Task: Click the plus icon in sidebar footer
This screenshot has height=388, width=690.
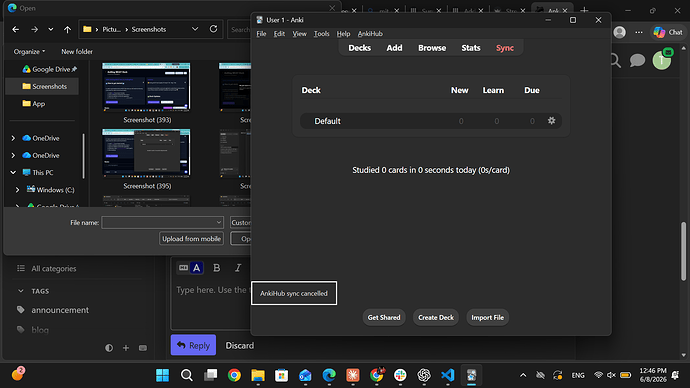Action: pos(126,348)
